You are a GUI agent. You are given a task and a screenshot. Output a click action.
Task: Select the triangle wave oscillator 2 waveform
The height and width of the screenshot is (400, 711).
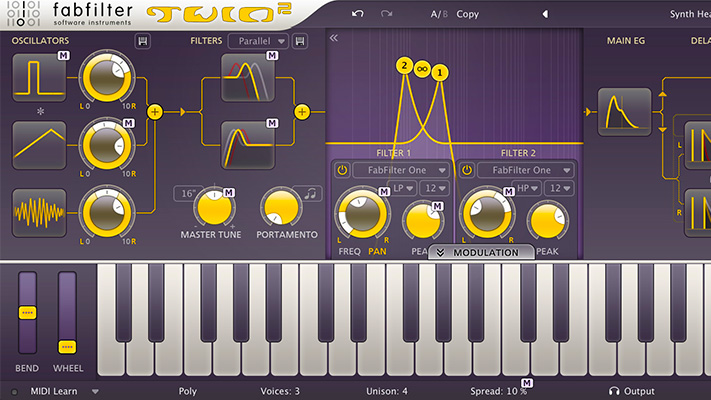[39, 145]
